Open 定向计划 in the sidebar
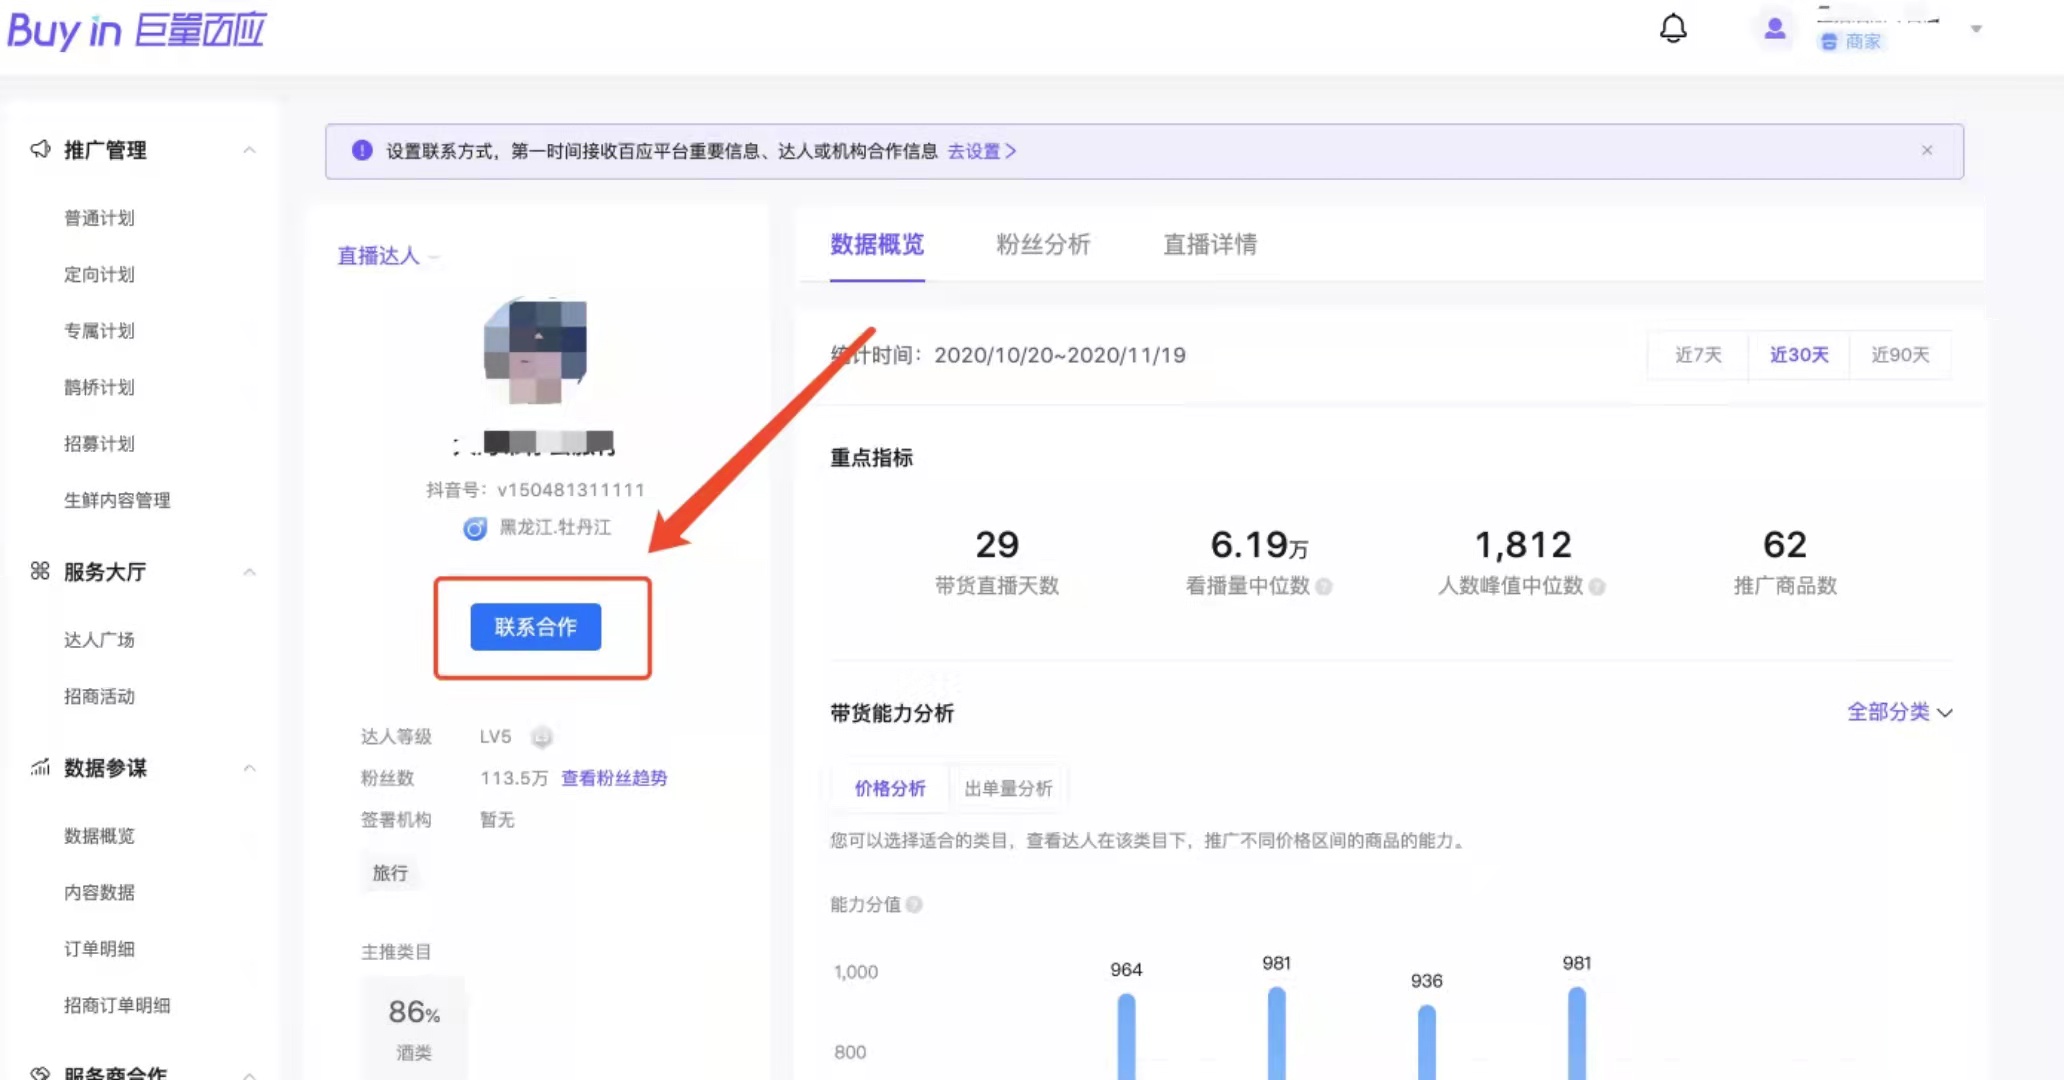This screenshot has height=1080, width=2064. pyautogui.click(x=99, y=274)
